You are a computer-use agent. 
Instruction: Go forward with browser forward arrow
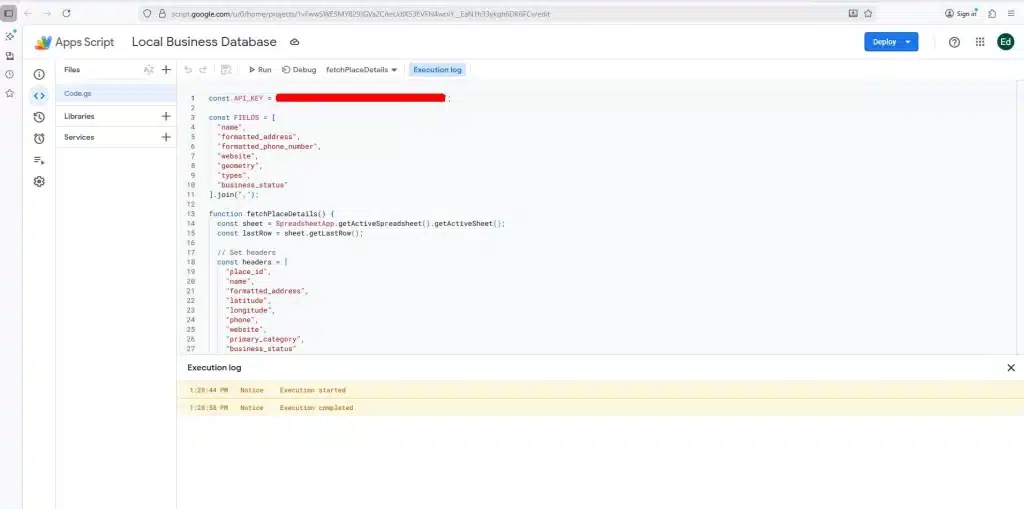pos(47,13)
